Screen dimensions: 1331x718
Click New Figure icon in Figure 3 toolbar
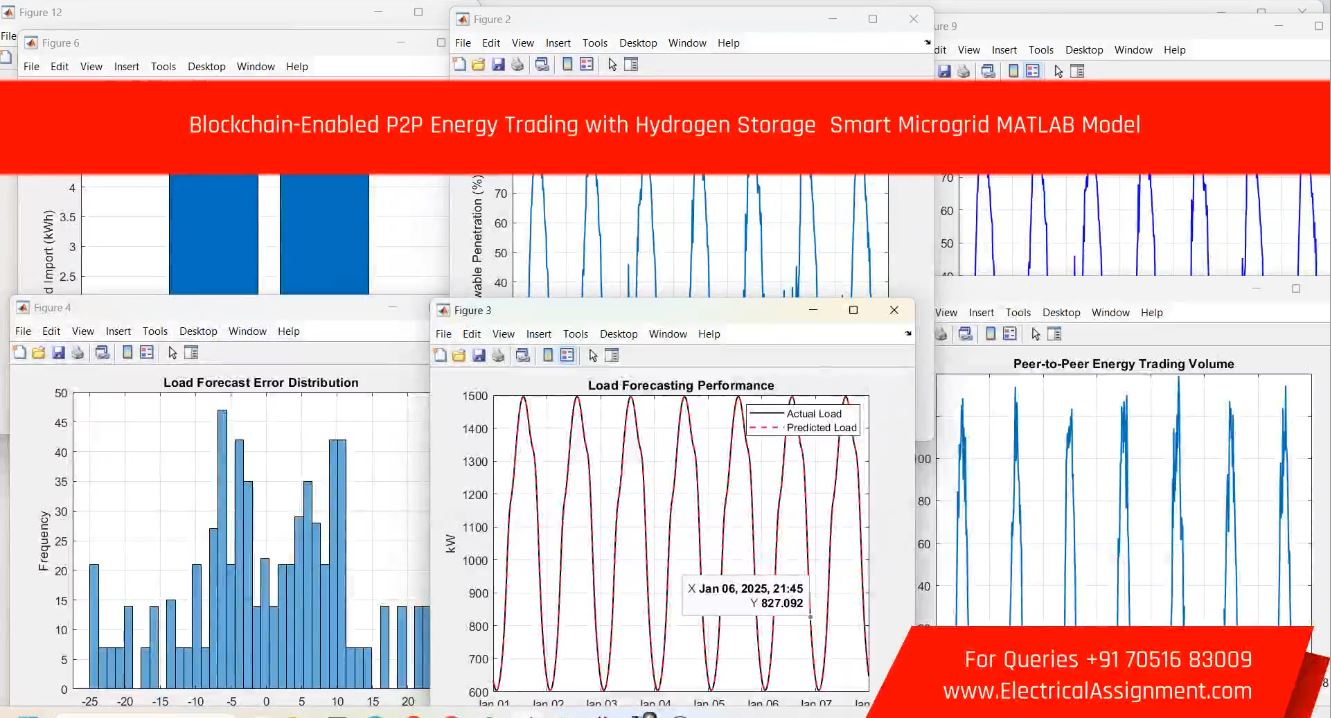(439, 355)
